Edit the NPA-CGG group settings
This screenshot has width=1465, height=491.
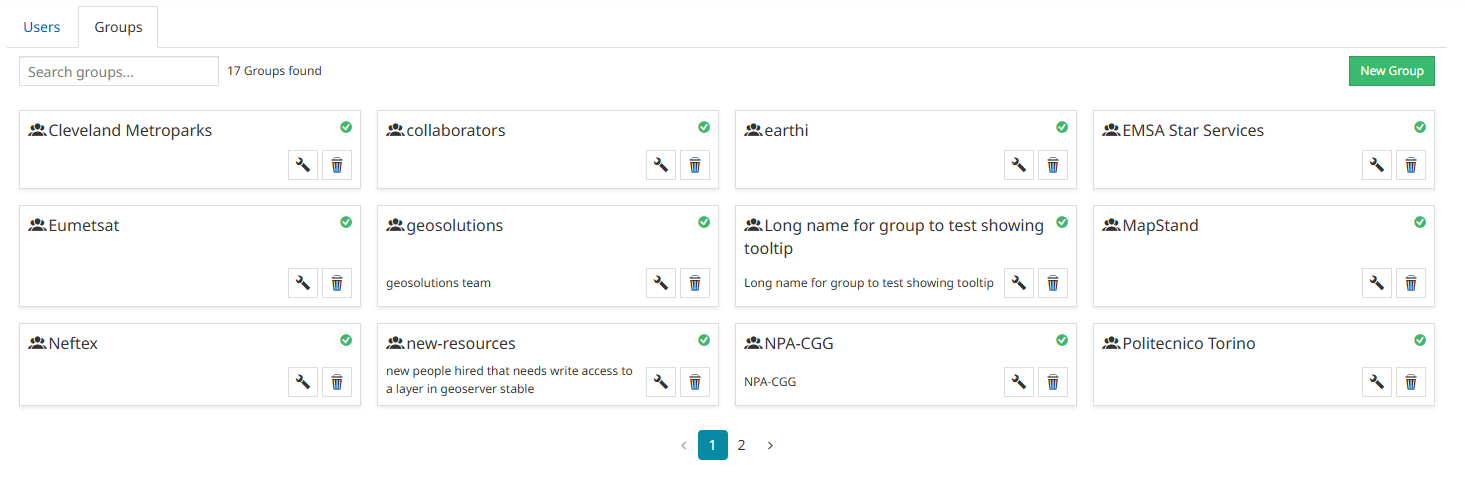click(1019, 381)
